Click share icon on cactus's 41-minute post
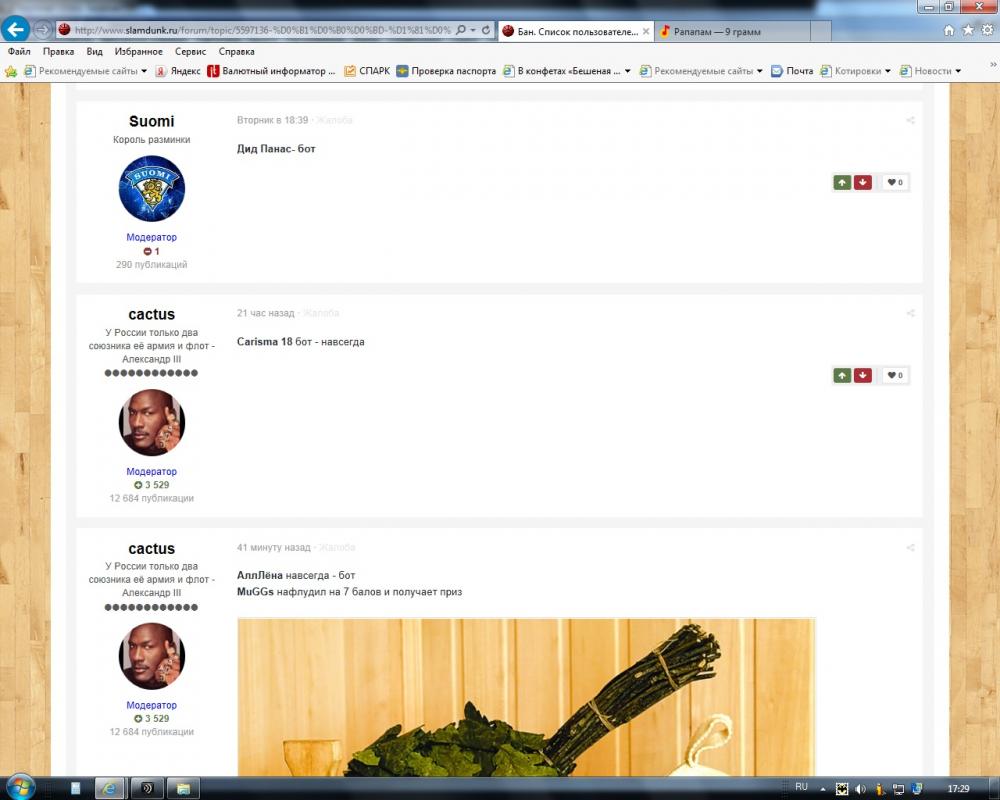The height and width of the screenshot is (800, 1000). pyautogui.click(x=910, y=548)
